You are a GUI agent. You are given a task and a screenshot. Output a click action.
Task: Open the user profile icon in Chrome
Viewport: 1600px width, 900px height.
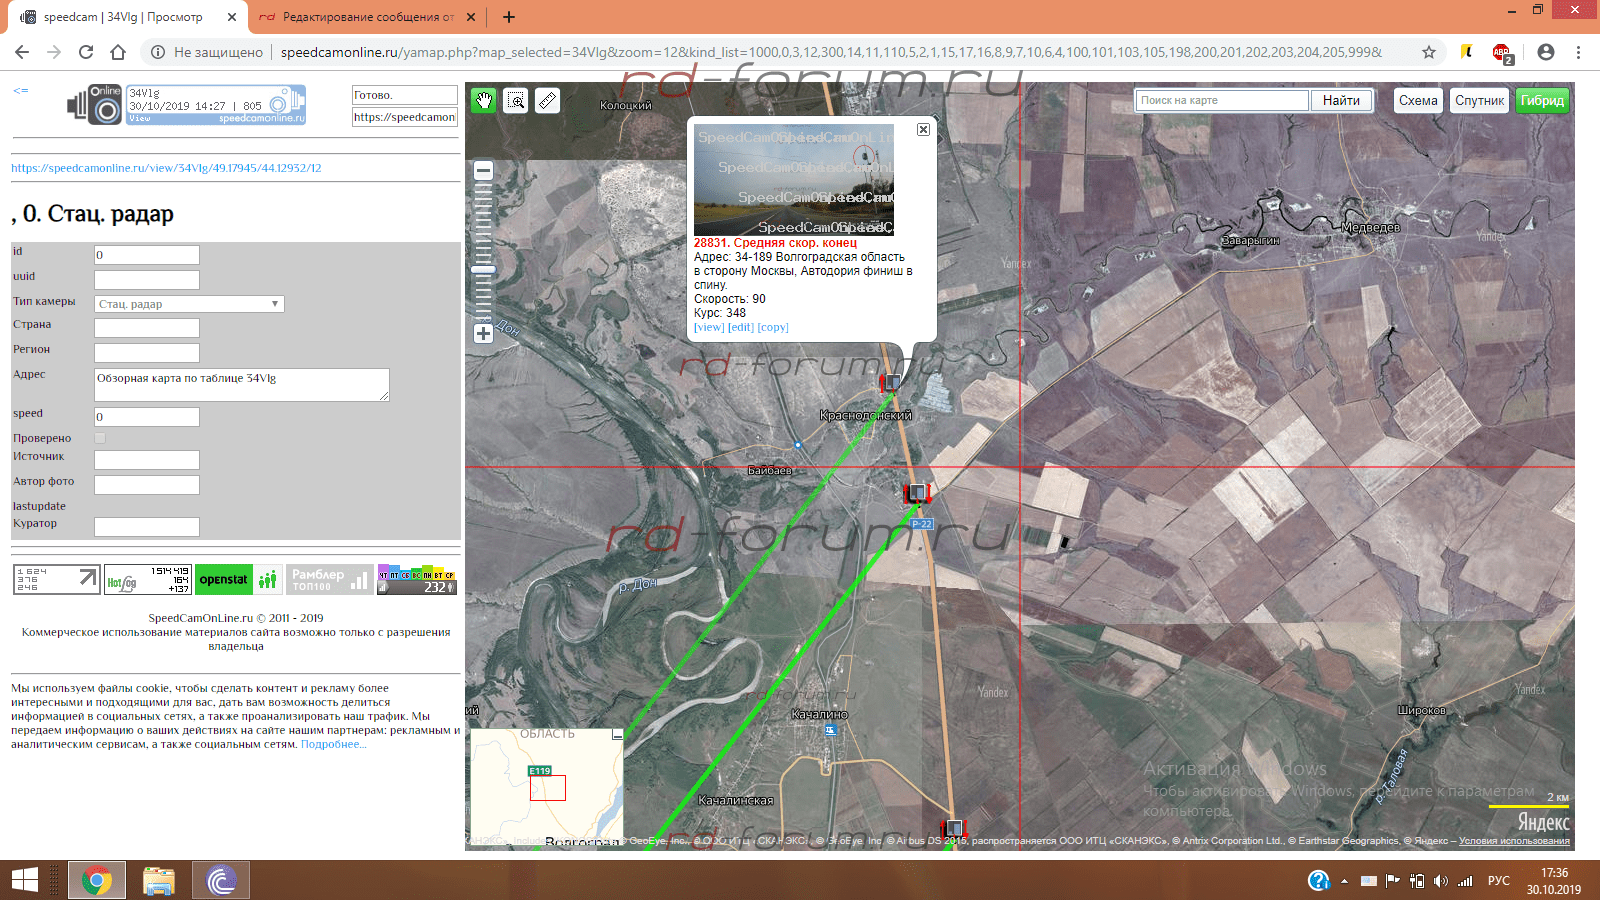(1546, 52)
